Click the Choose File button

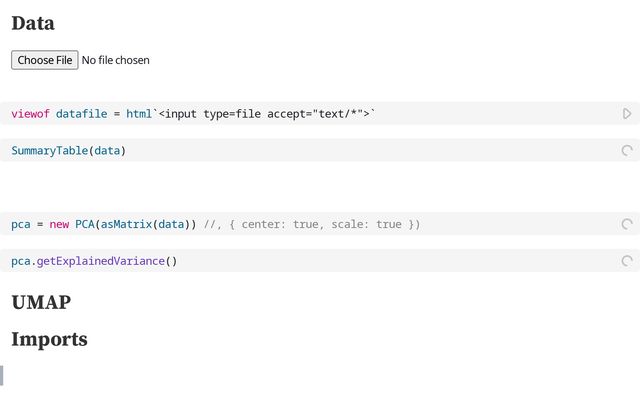tap(44, 60)
